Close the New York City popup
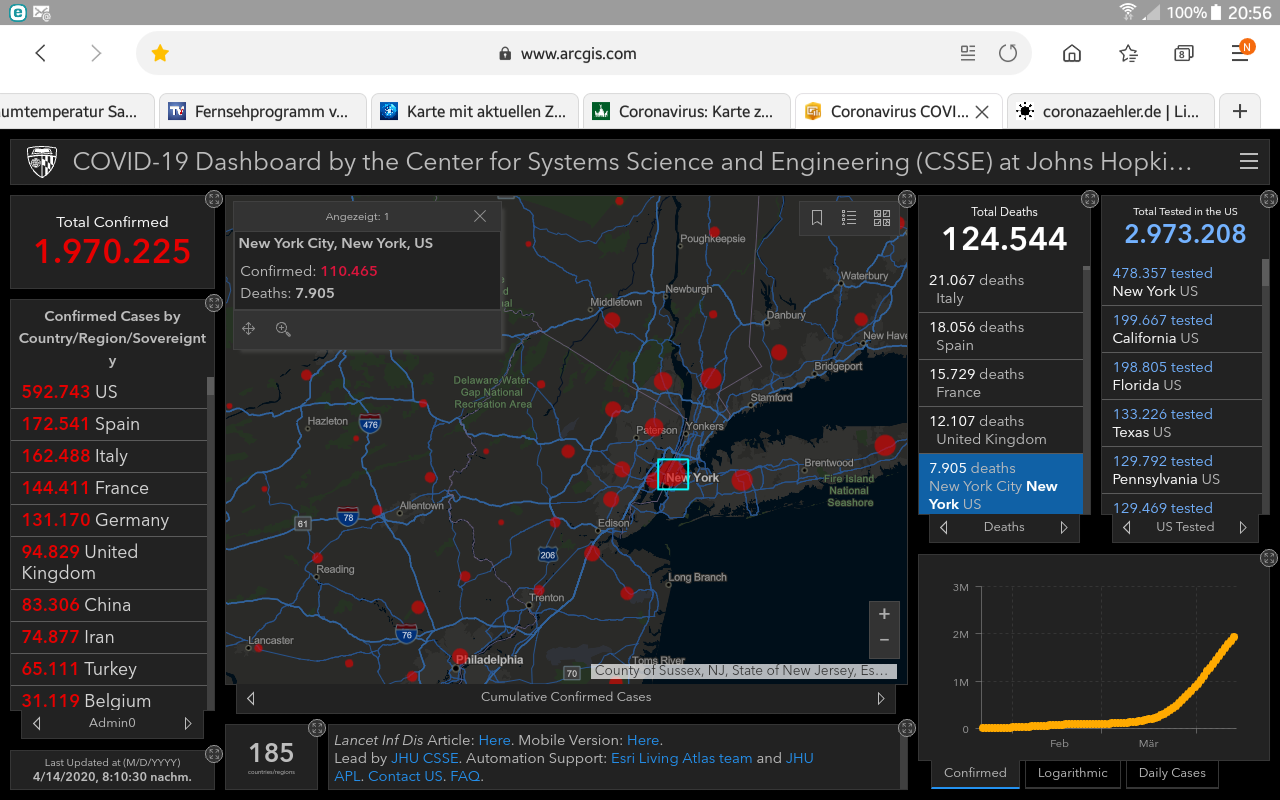The height and width of the screenshot is (800, 1280). tap(480, 216)
